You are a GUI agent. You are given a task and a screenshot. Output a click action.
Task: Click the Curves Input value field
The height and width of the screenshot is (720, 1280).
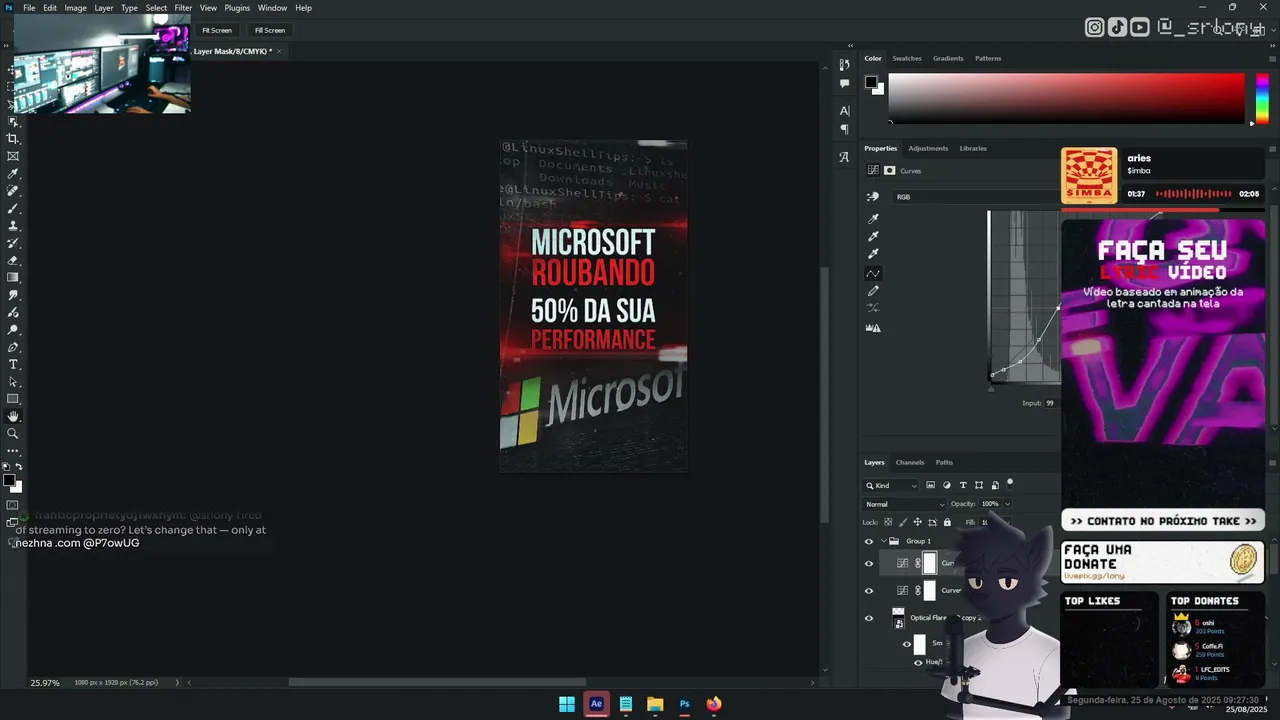coord(1050,403)
